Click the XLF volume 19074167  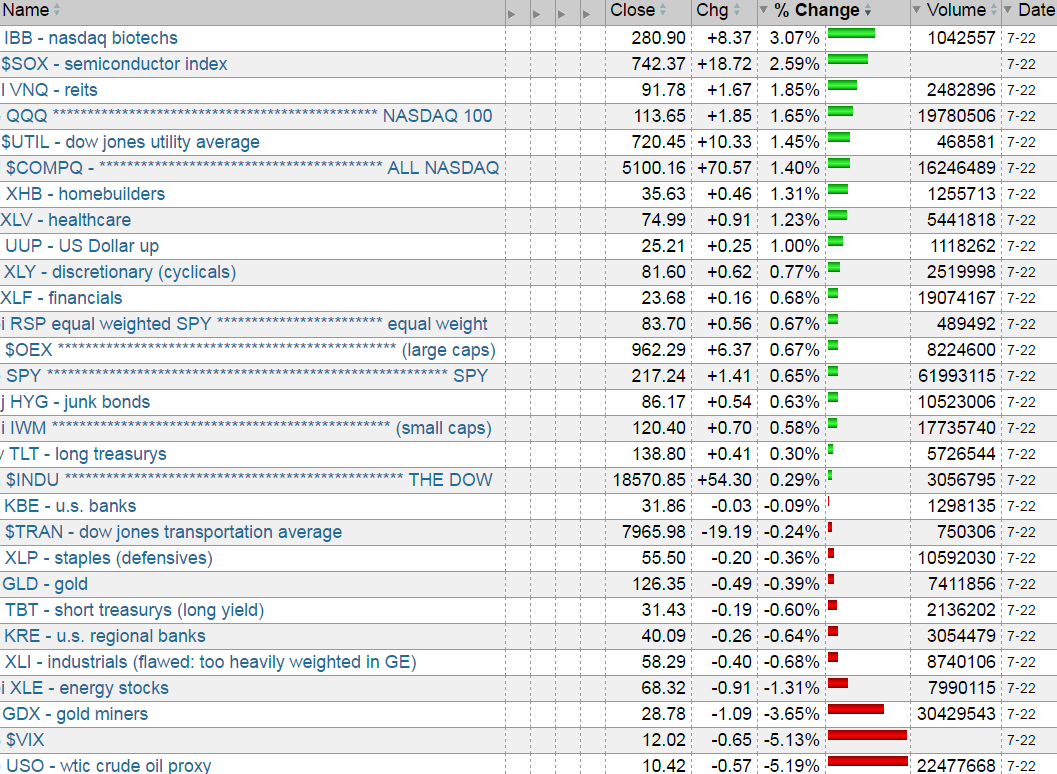point(957,298)
